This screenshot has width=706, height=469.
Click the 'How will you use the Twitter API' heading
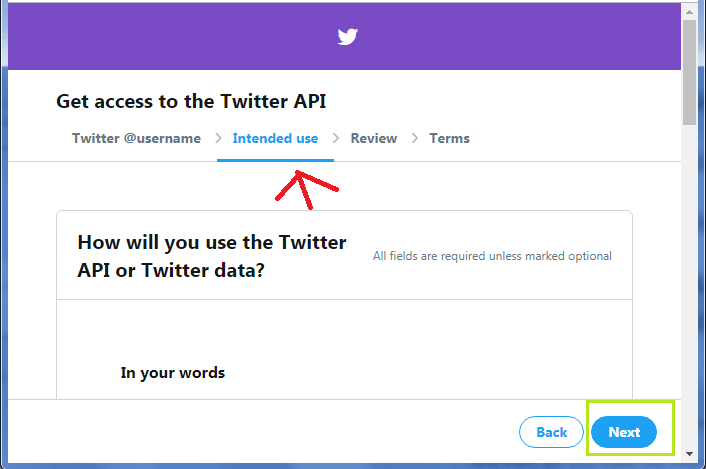click(x=212, y=255)
